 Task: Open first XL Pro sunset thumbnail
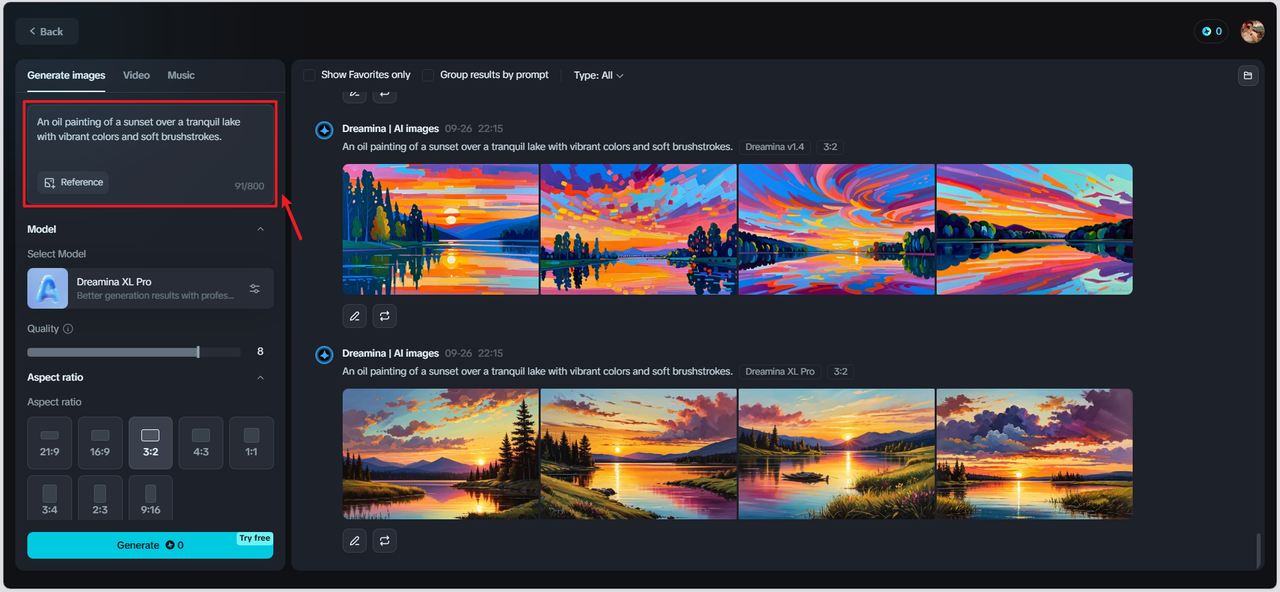(x=441, y=454)
